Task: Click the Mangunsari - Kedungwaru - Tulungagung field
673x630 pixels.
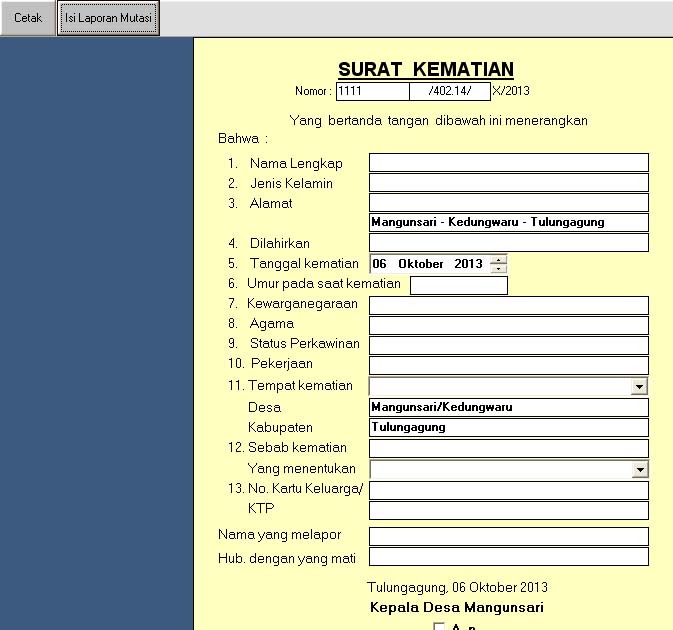Action: tap(509, 222)
